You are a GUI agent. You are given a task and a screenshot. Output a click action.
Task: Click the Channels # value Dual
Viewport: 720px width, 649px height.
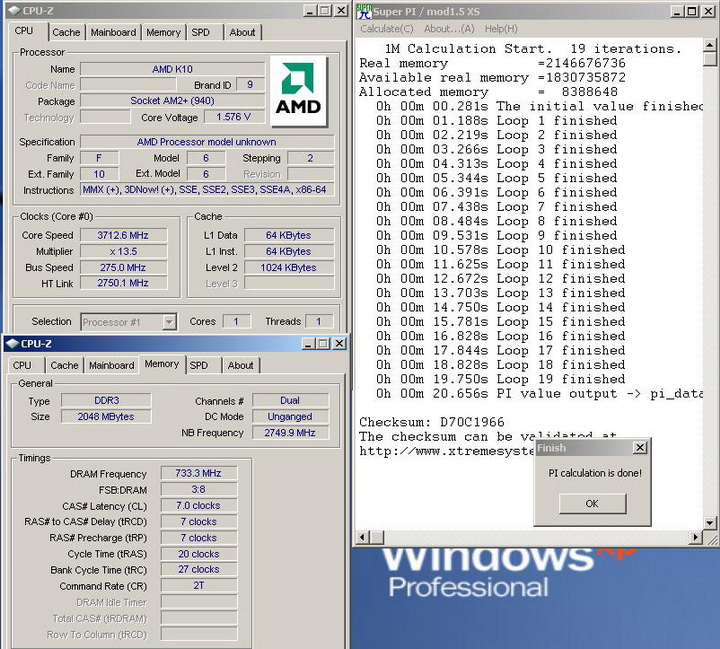tap(290, 401)
